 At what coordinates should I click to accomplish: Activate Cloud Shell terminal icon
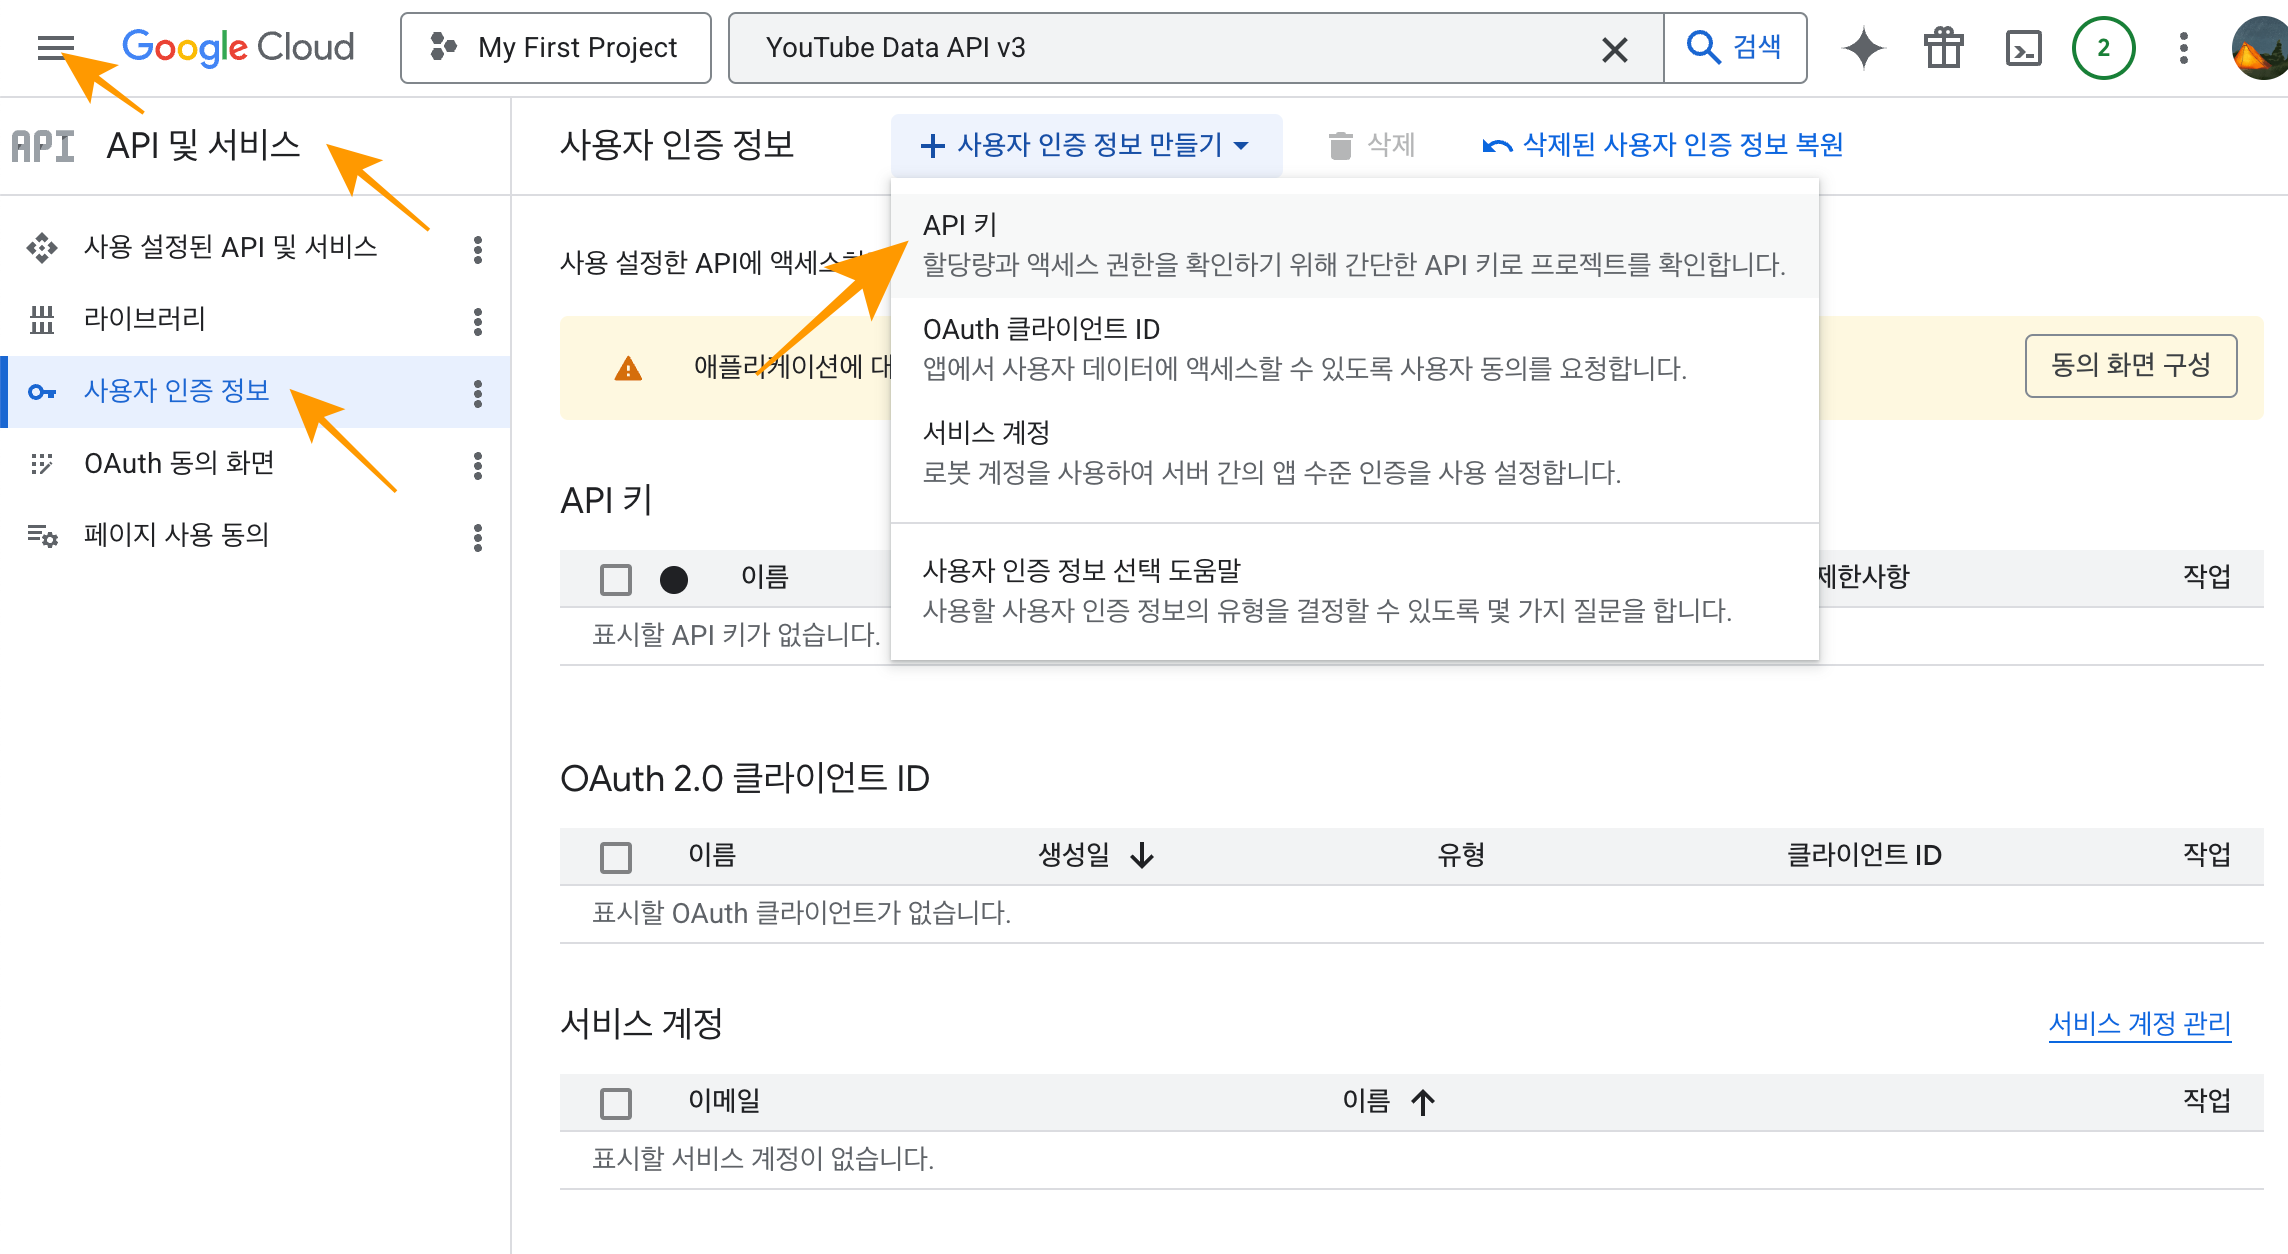pyautogui.click(x=2022, y=47)
